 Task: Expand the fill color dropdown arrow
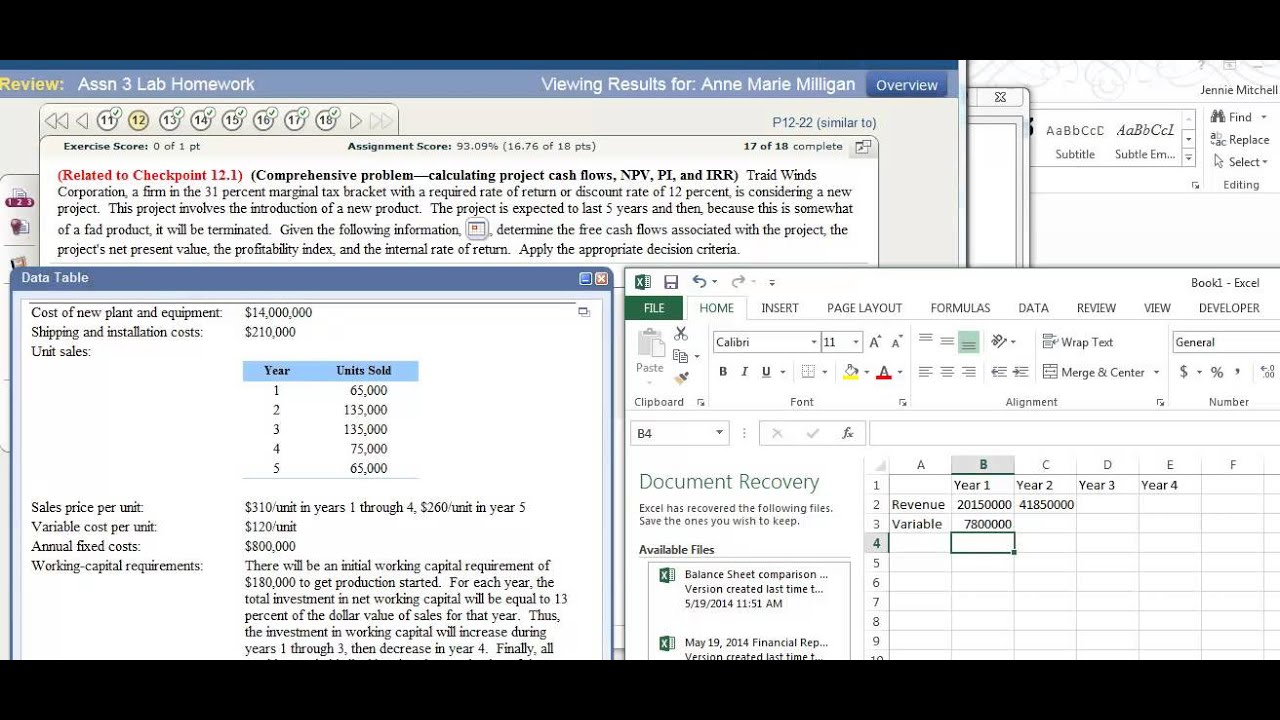pyautogui.click(x=866, y=372)
